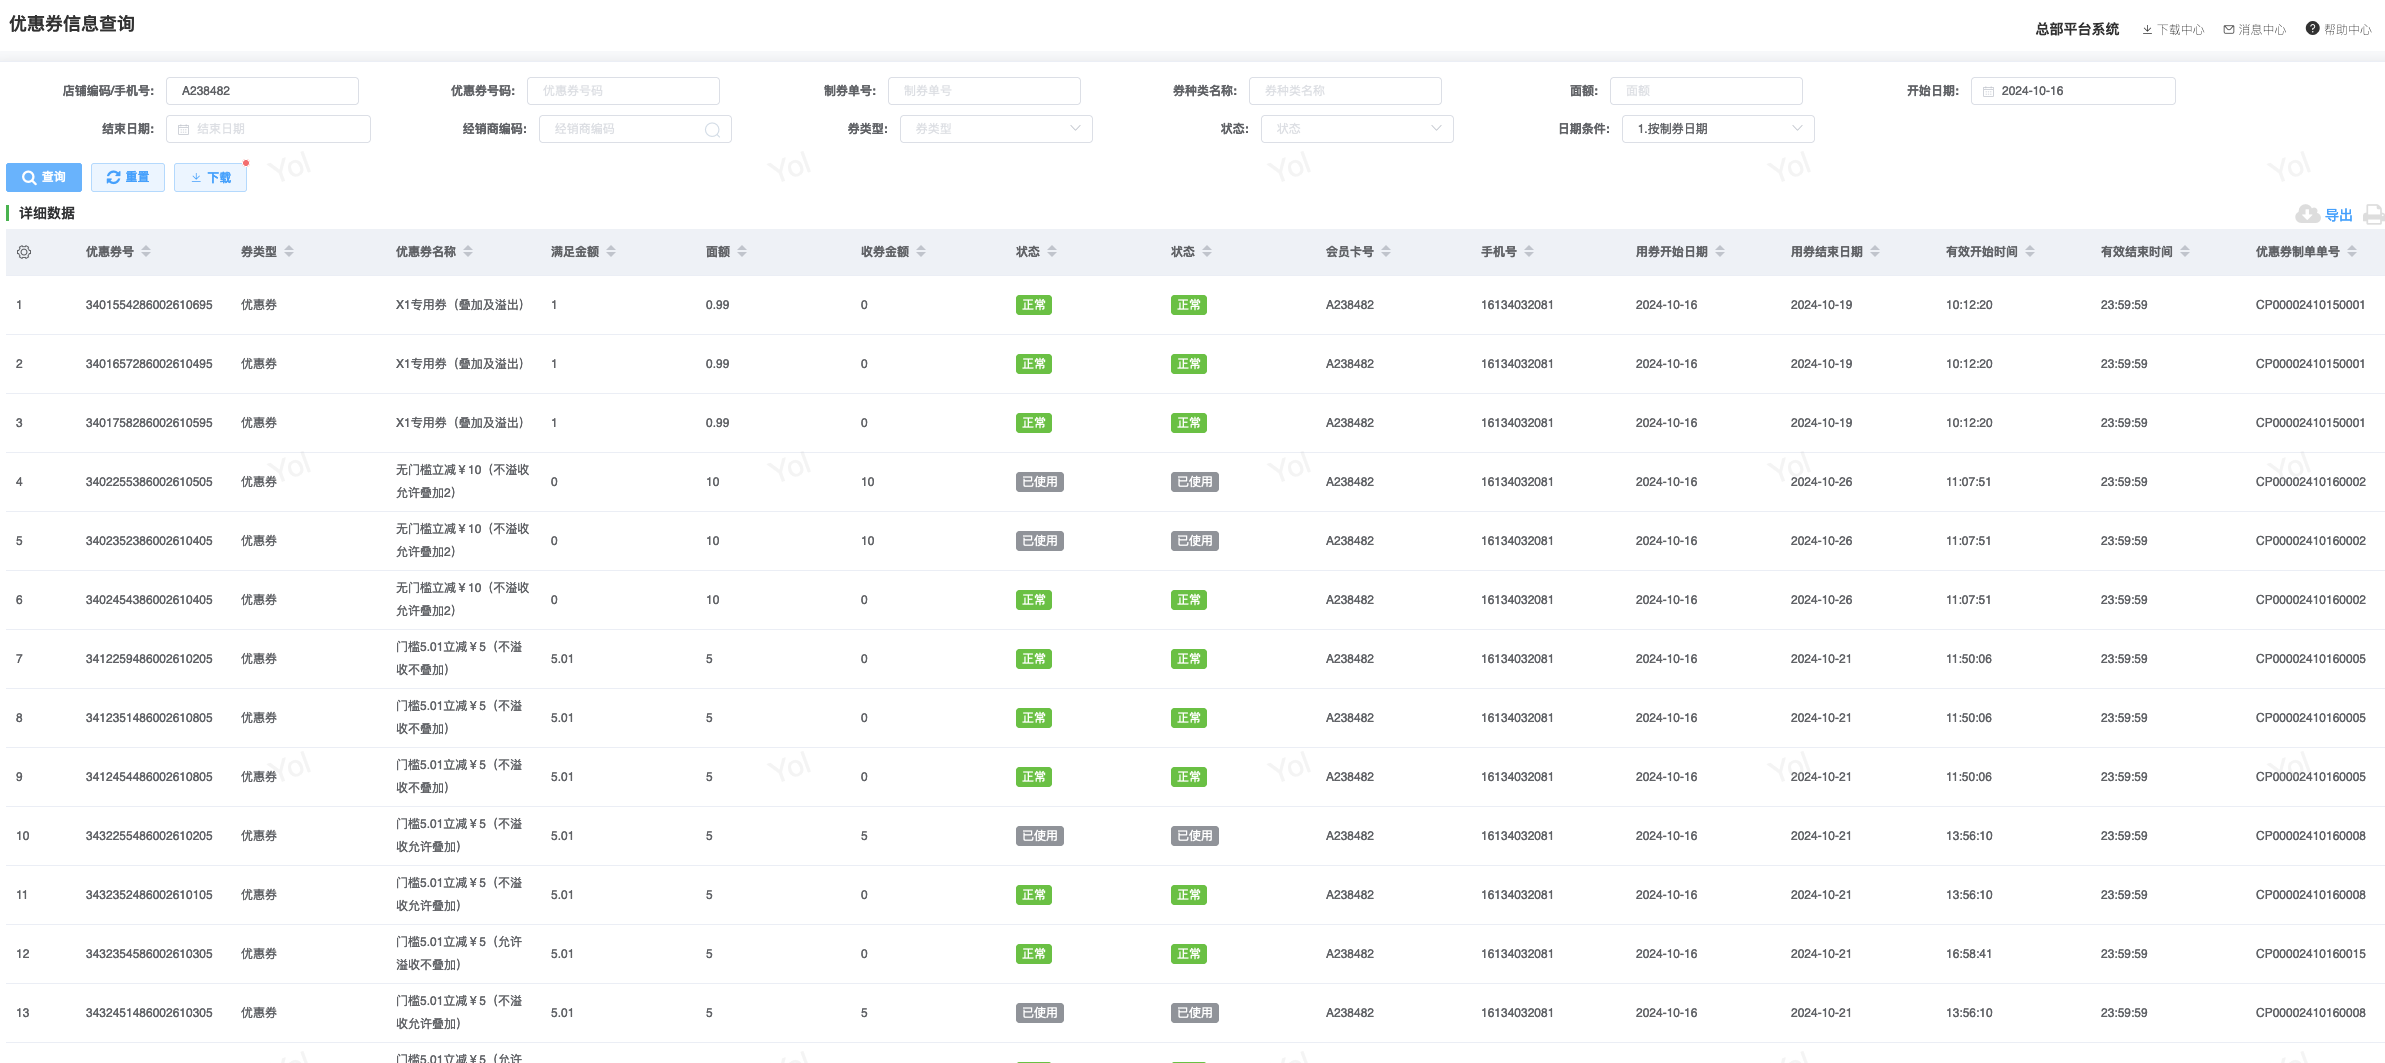This screenshot has height=1063, width=2385.
Task: Open the 帮助中心 help icon
Action: [x=2312, y=29]
